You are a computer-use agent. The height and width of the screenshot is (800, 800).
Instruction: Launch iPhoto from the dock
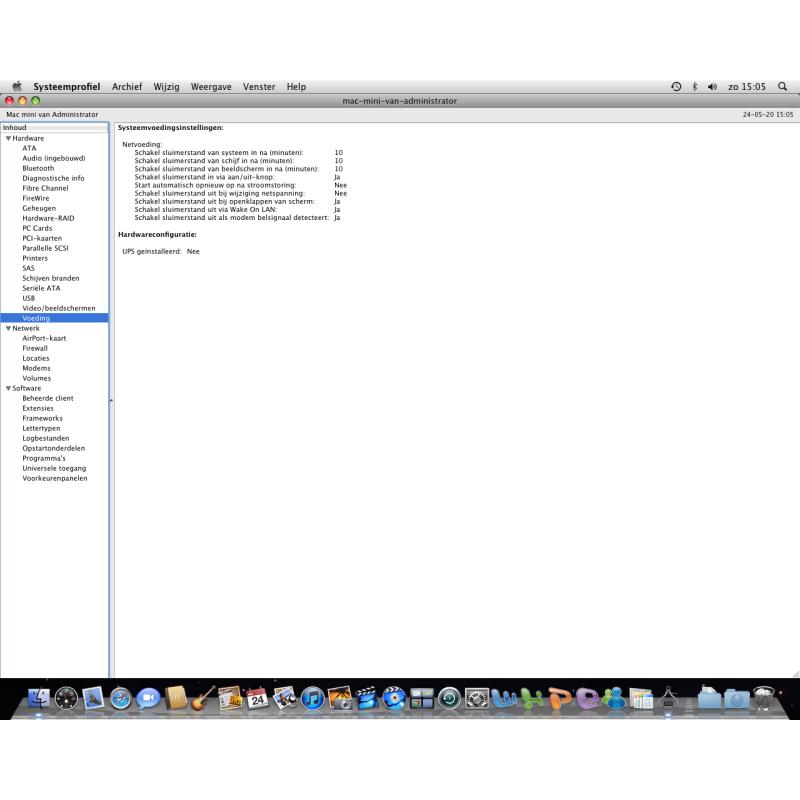(x=340, y=698)
